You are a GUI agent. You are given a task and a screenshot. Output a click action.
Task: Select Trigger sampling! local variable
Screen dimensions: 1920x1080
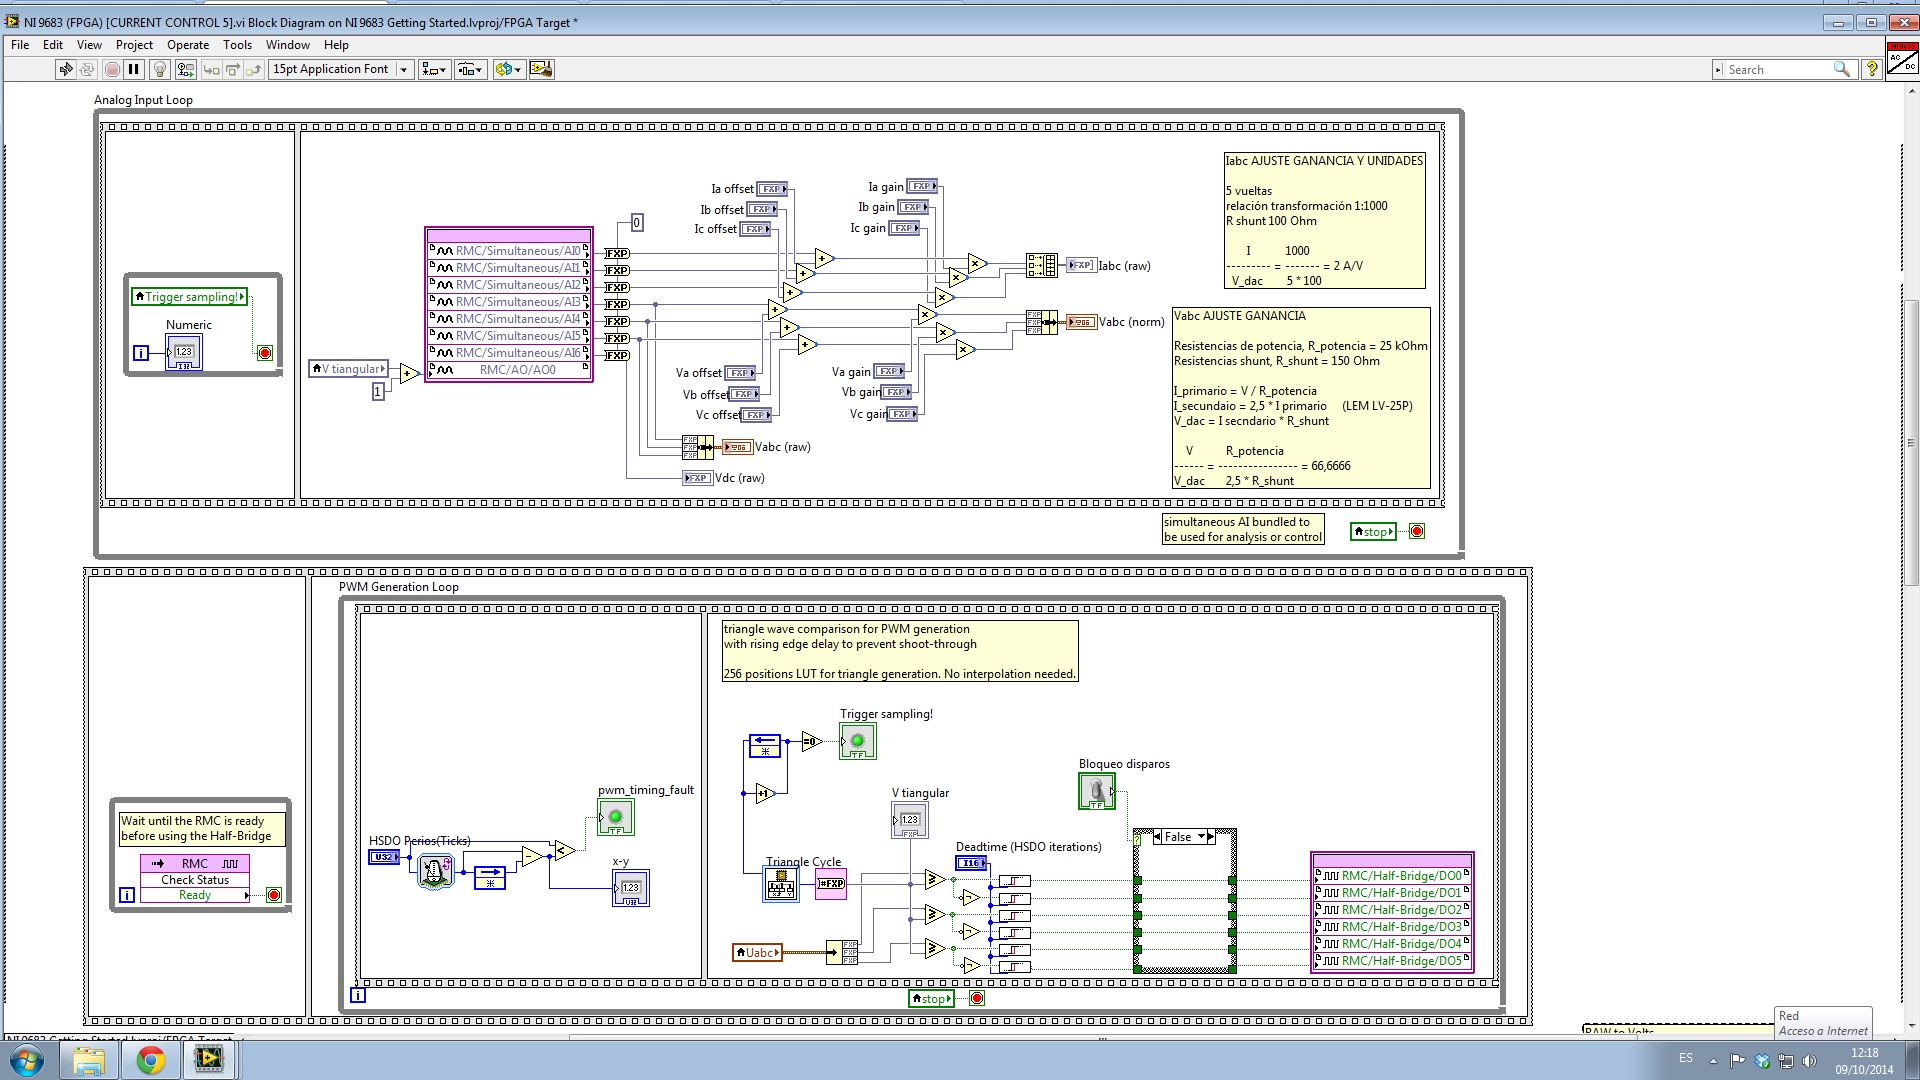point(189,297)
